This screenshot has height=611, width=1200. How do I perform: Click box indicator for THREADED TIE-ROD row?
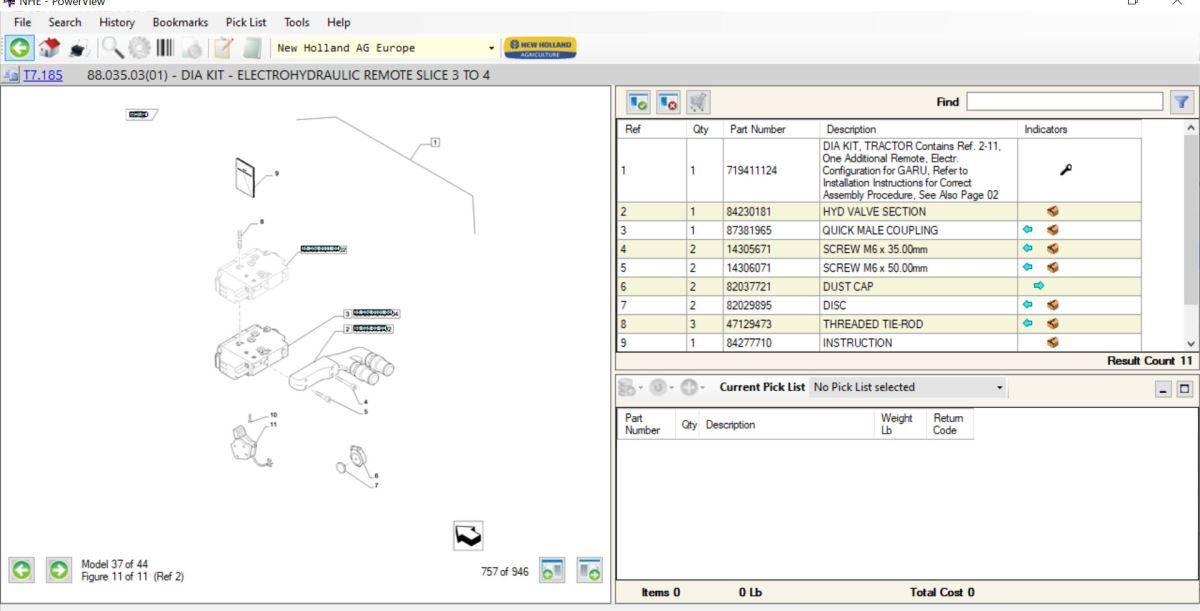pos(1053,324)
